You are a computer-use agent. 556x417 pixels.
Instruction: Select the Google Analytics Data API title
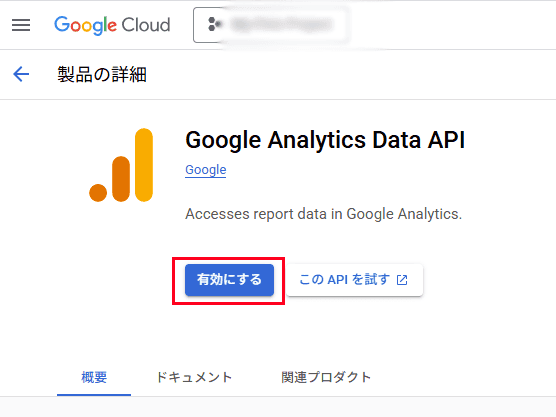pos(325,140)
